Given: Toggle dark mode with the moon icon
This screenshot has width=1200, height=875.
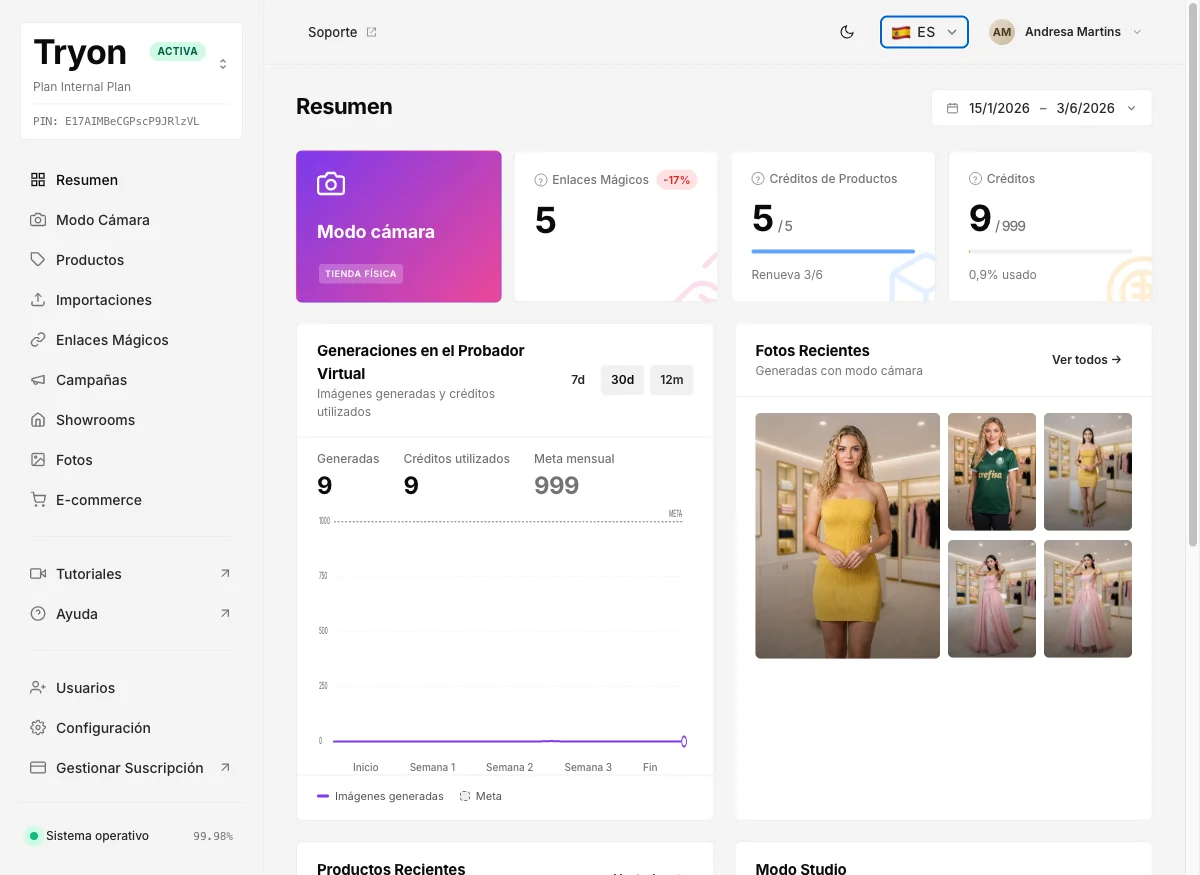Looking at the screenshot, I should pyautogui.click(x=847, y=32).
